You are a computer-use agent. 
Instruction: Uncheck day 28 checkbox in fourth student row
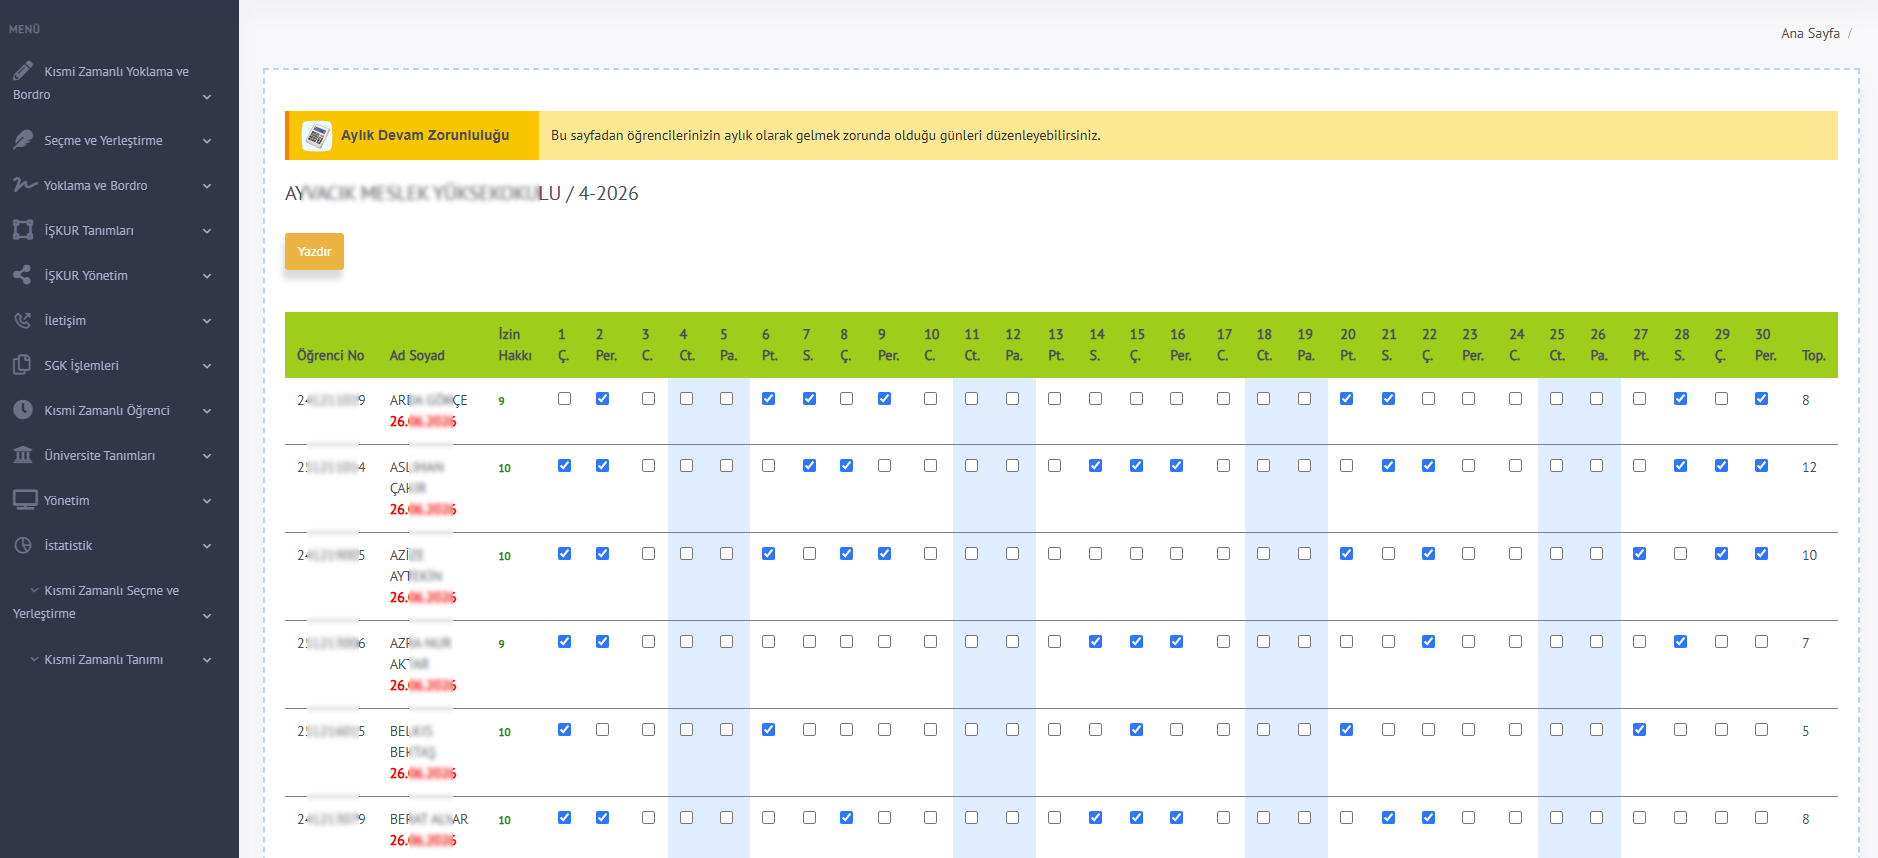point(1680,641)
